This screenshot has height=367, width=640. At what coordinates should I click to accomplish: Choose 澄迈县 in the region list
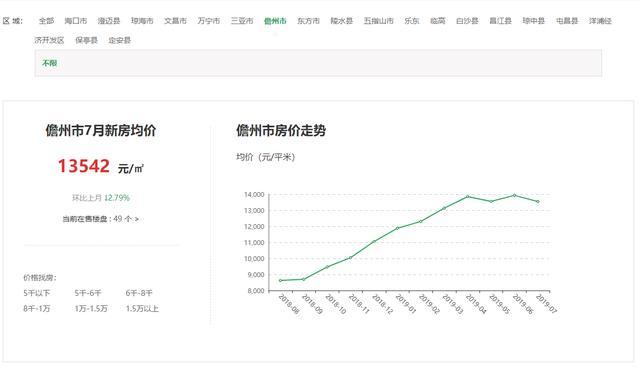click(x=109, y=21)
